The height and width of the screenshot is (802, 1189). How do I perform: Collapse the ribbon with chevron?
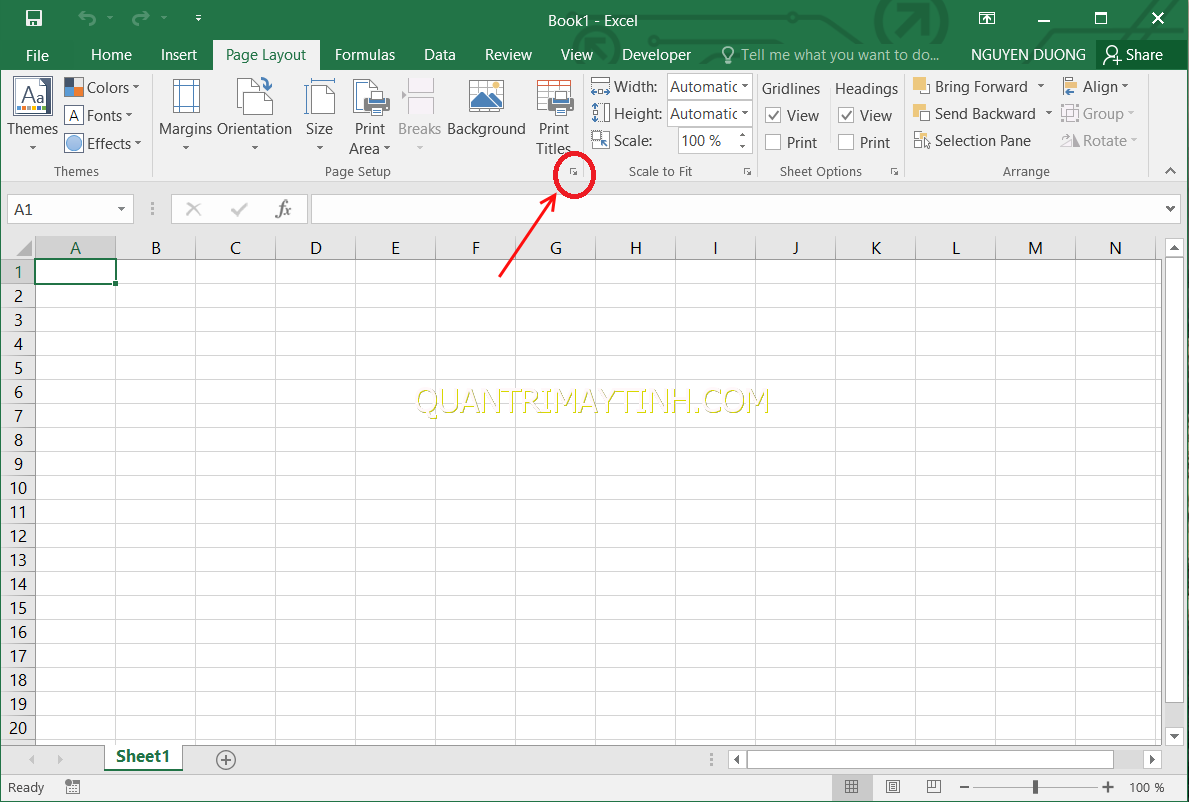tap(1171, 171)
